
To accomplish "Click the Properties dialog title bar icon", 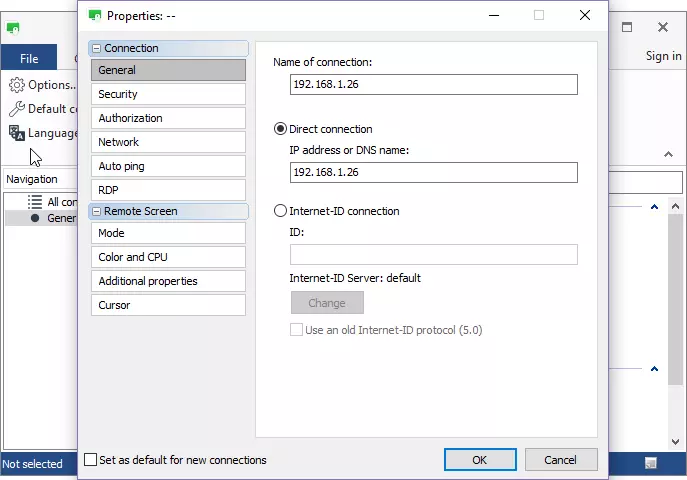I will point(94,15).
